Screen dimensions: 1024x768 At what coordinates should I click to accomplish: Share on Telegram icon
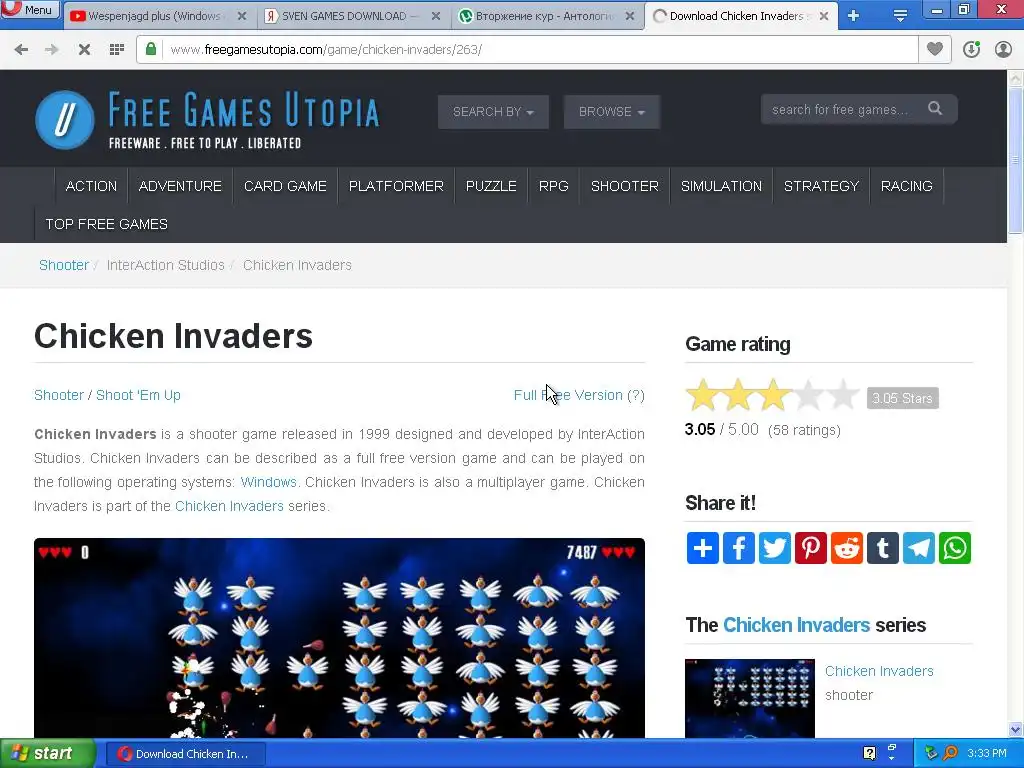[x=919, y=548]
